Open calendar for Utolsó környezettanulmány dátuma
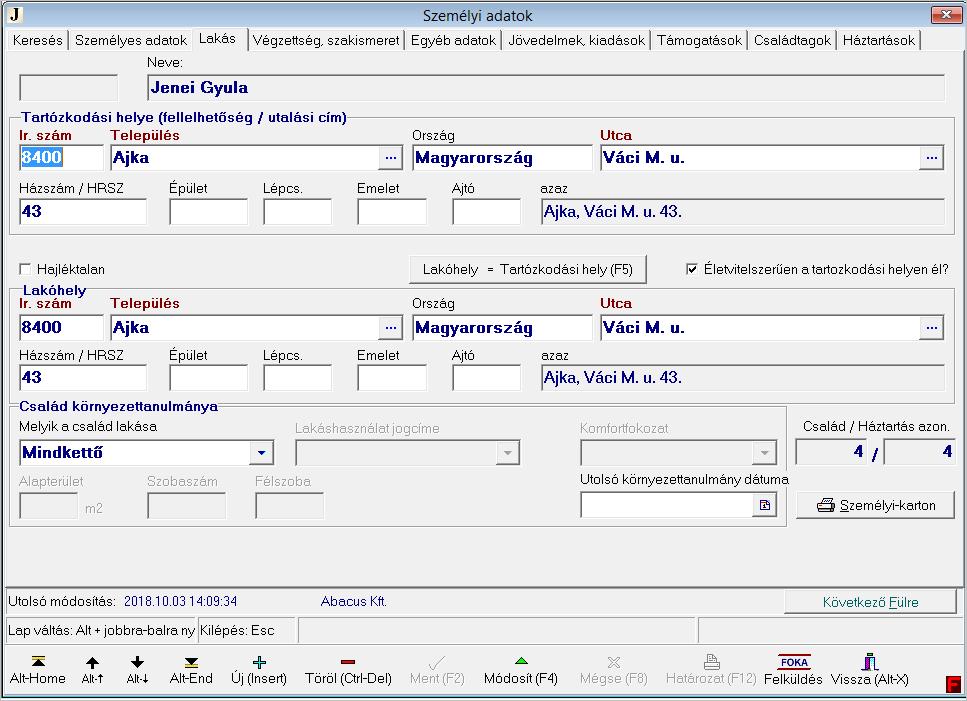967x701 pixels. coord(765,506)
